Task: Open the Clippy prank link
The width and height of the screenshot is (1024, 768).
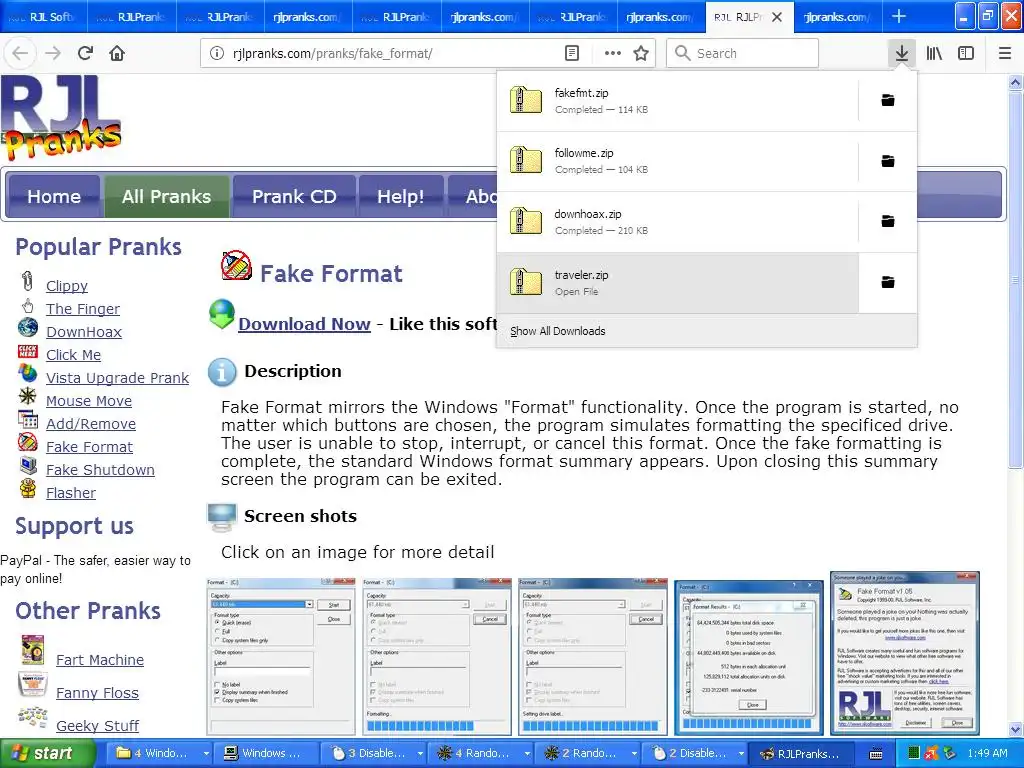Action: pyautogui.click(x=67, y=286)
